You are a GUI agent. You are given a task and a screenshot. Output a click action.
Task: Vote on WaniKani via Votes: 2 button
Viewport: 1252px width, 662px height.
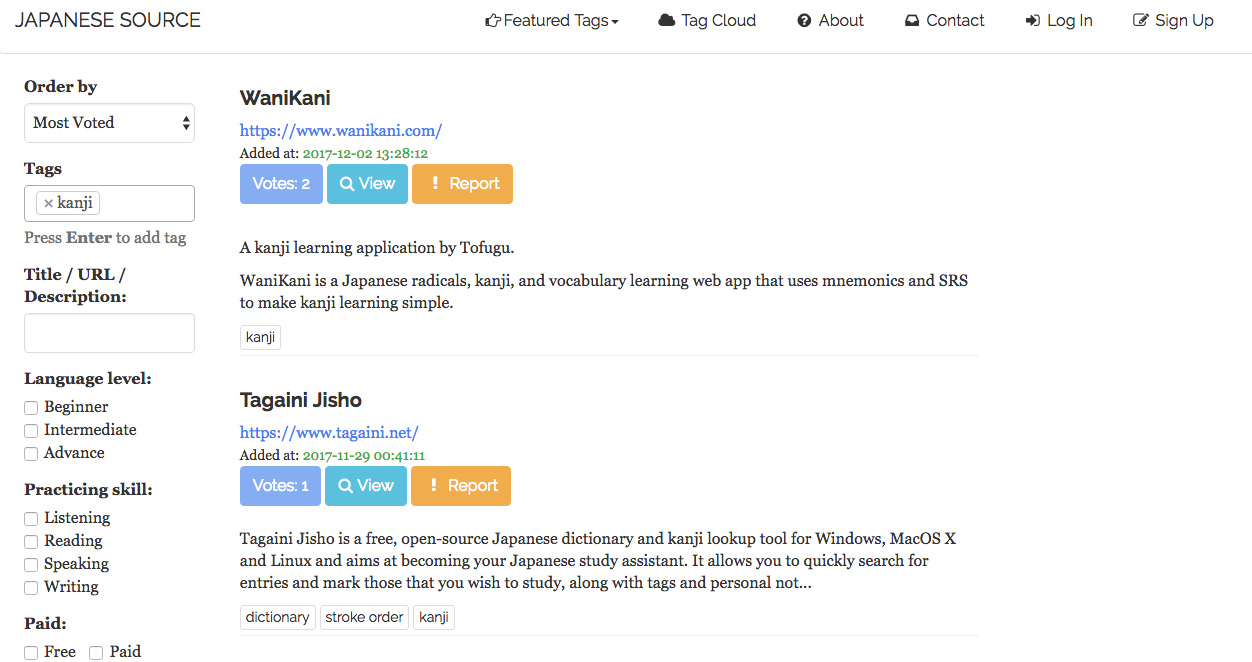(281, 184)
